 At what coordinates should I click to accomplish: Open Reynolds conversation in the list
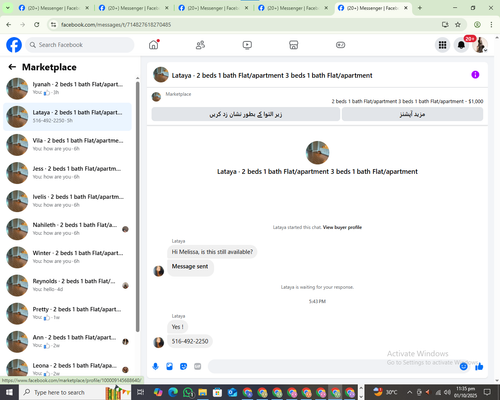click(x=67, y=285)
